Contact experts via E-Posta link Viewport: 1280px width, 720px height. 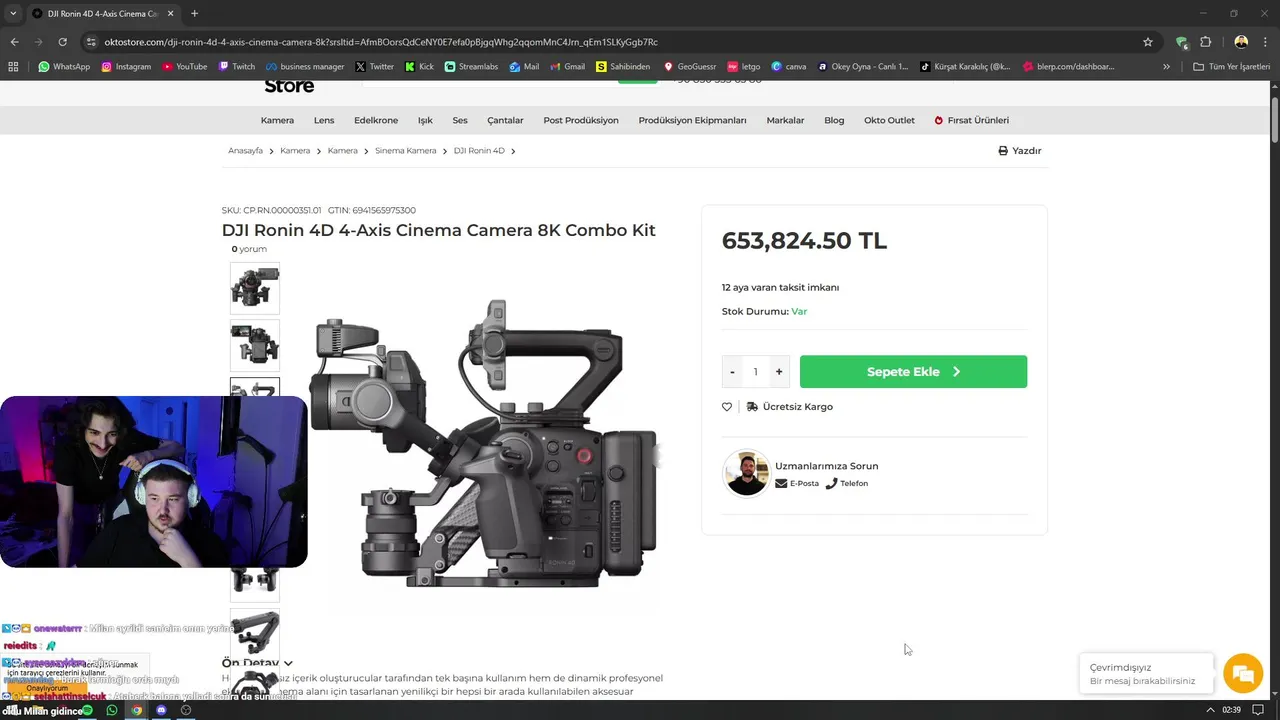[797, 483]
